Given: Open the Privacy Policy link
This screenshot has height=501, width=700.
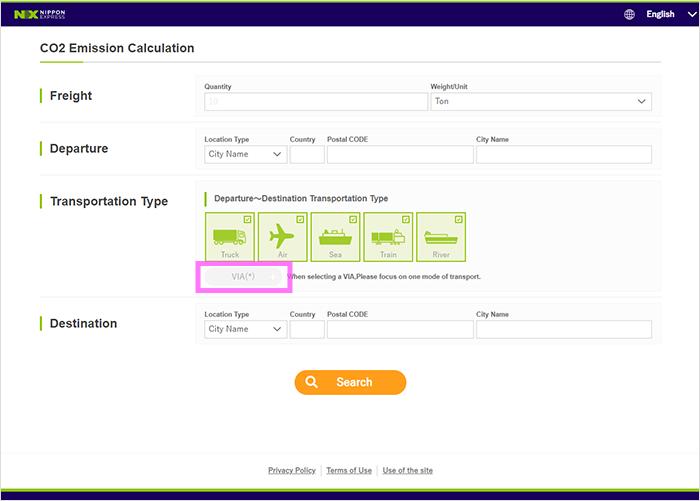Looking at the screenshot, I should [292, 470].
